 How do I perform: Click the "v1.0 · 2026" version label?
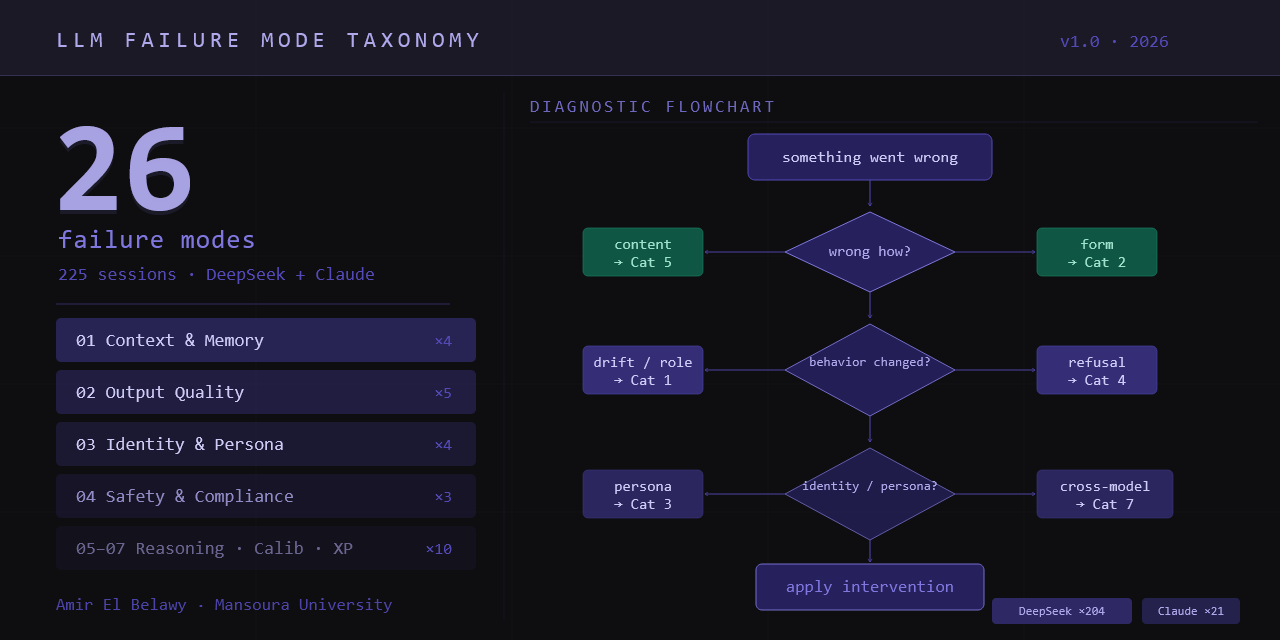click(1113, 42)
